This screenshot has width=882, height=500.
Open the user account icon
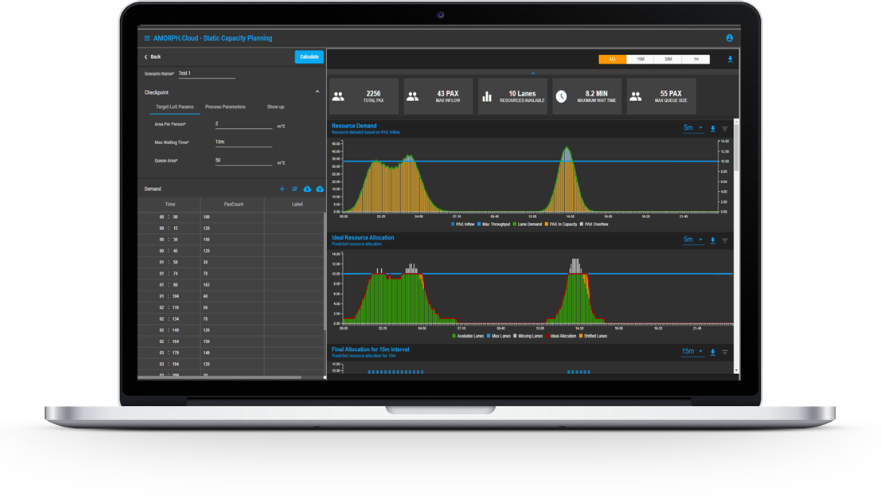(x=730, y=38)
